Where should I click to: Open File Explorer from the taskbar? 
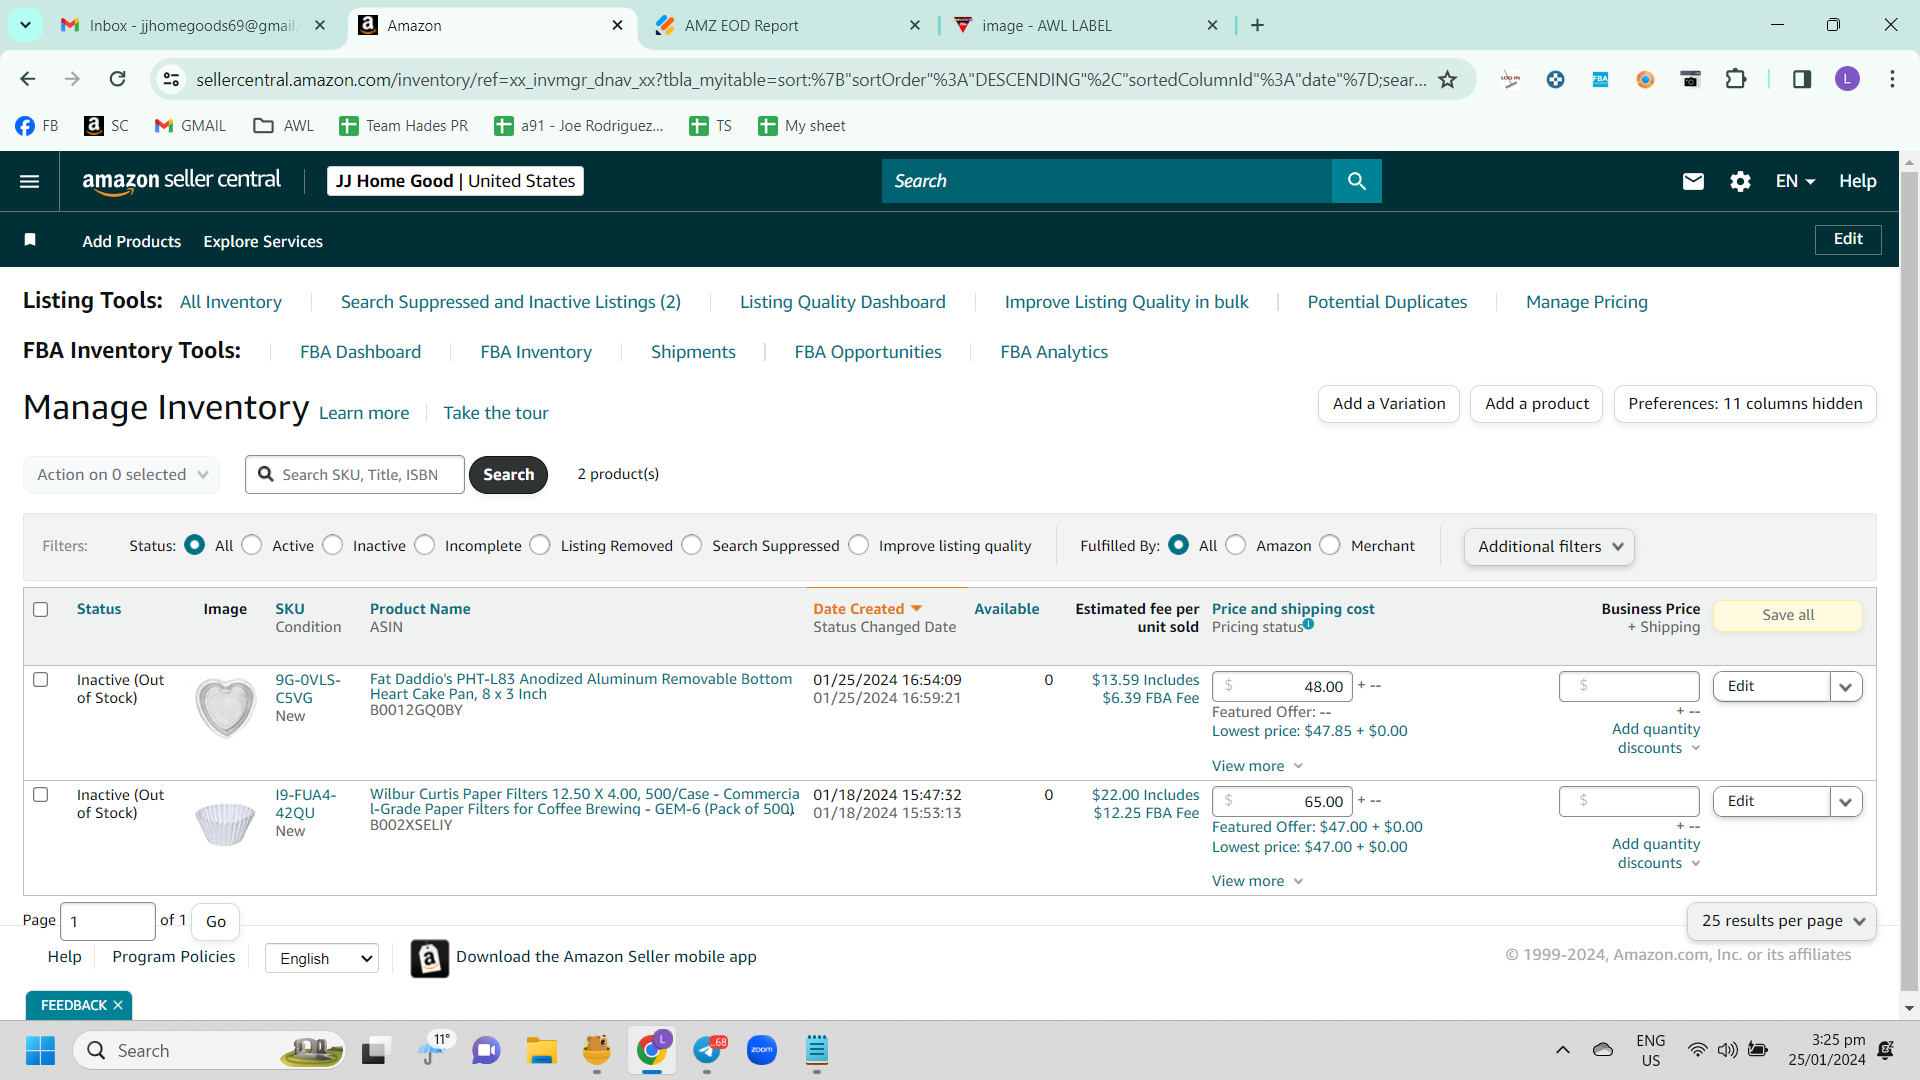pyautogui.click(x=542, y=1050)
